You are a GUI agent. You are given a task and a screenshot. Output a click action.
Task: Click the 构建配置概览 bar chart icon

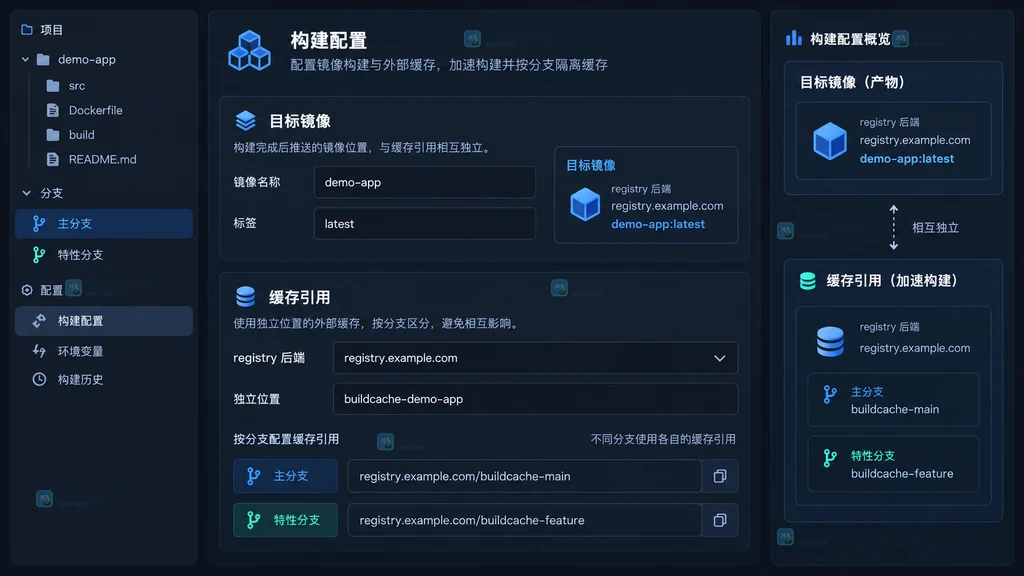pos(794,39)
